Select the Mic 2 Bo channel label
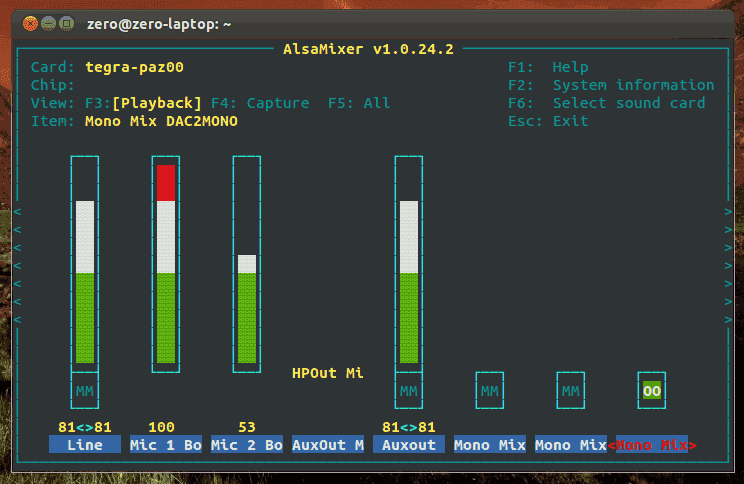 (247, 445)
